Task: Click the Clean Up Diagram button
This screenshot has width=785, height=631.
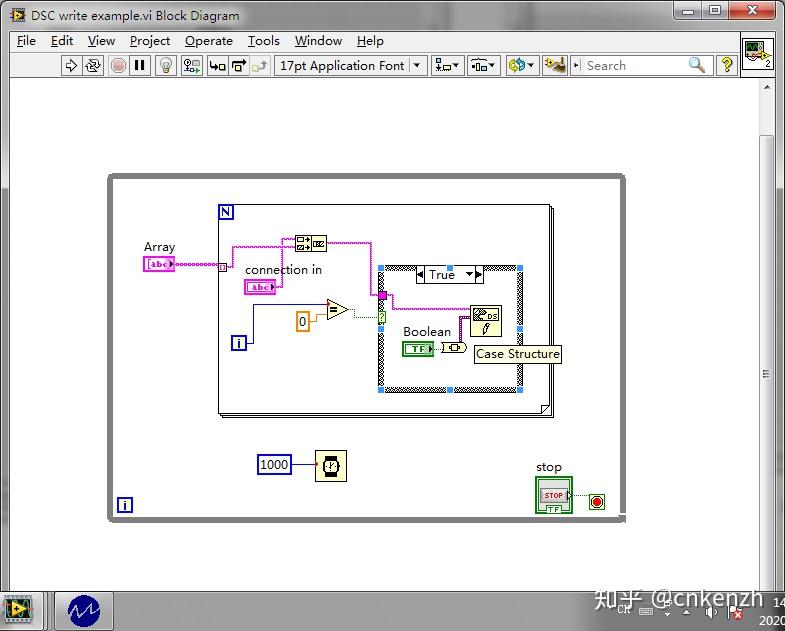Action: pos(555,66)
